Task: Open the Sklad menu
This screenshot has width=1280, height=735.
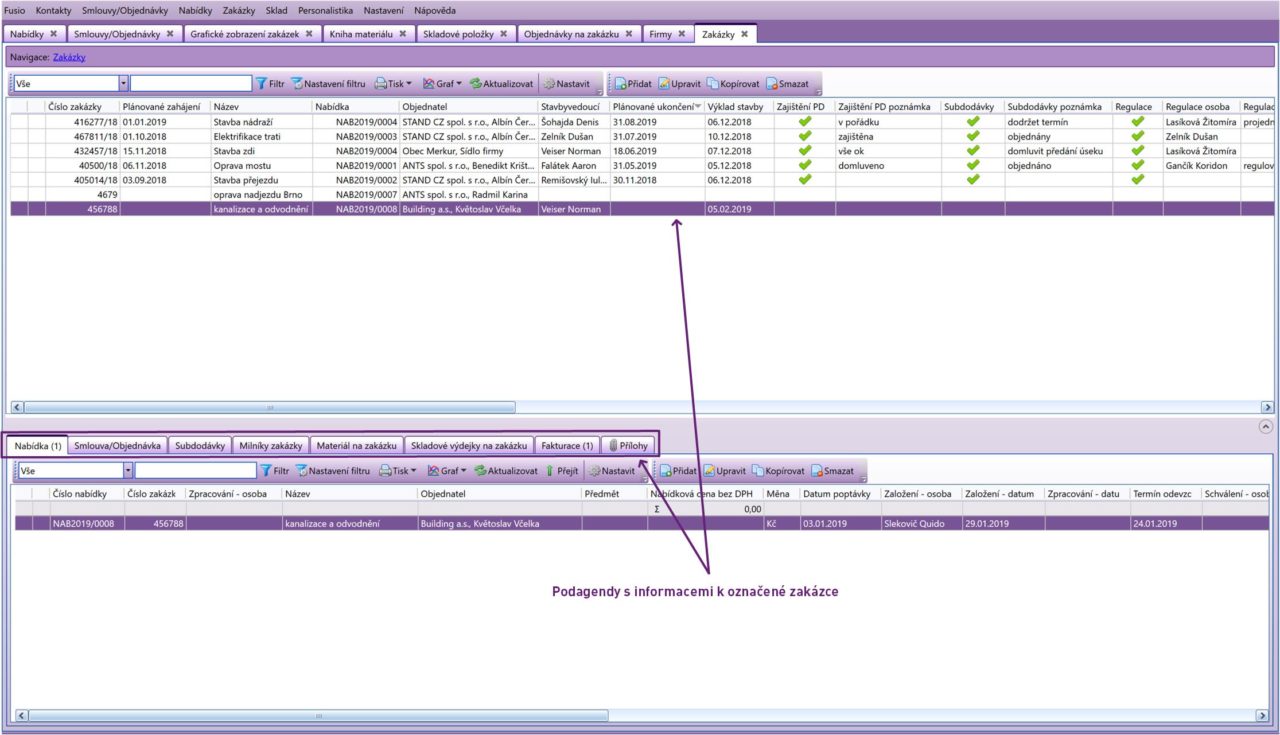Action: pyautogui.click(x=276, y=10)
